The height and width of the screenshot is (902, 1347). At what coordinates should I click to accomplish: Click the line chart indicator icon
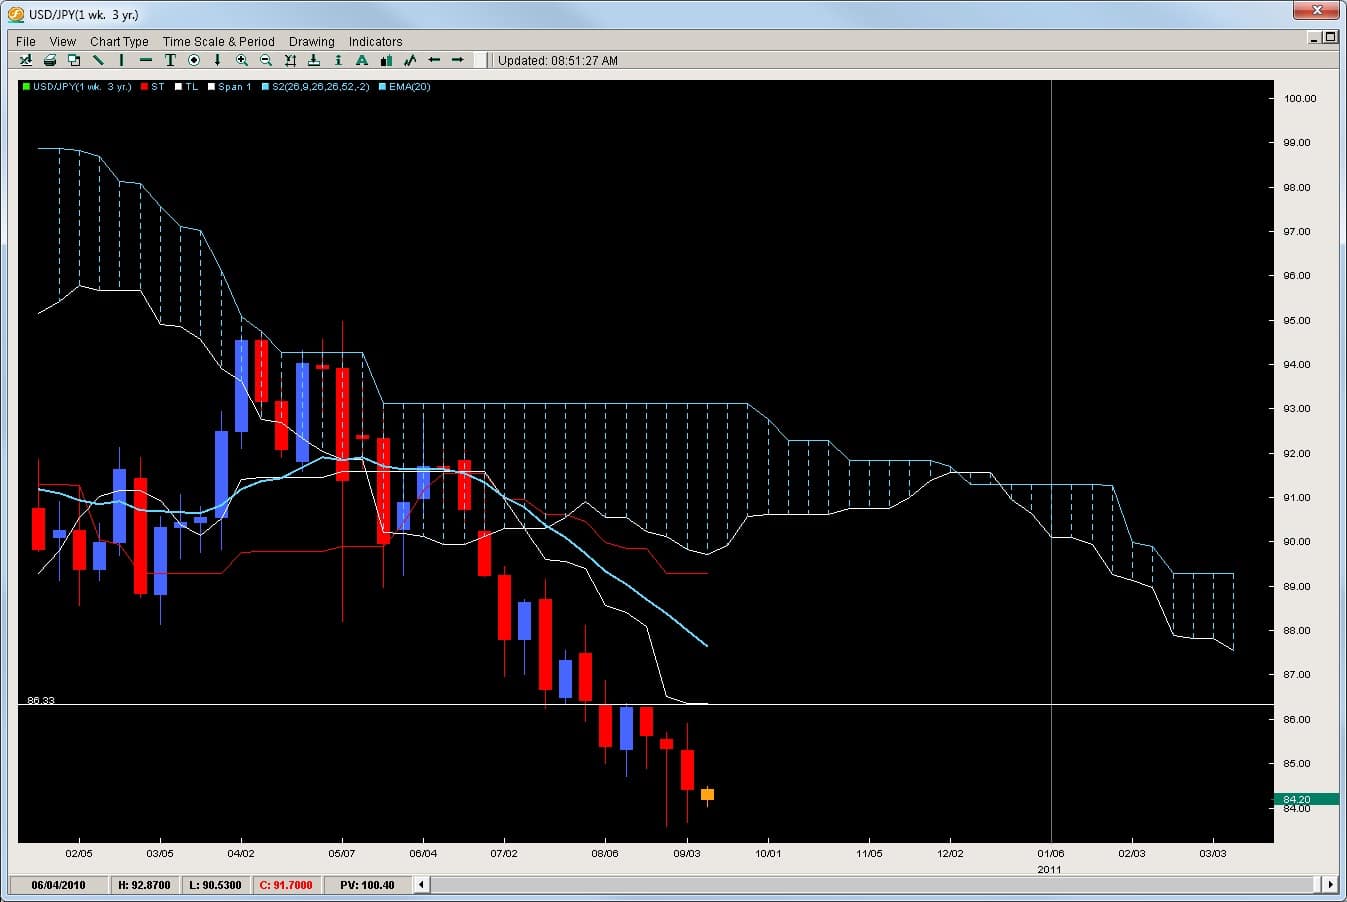(410, 60)
